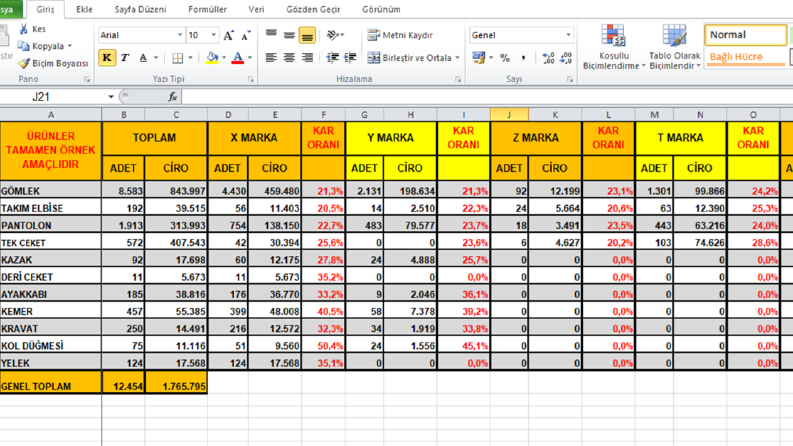Toggle bottom align button highlighted
The width and height of the screenshot is (793, 446).
307,35
